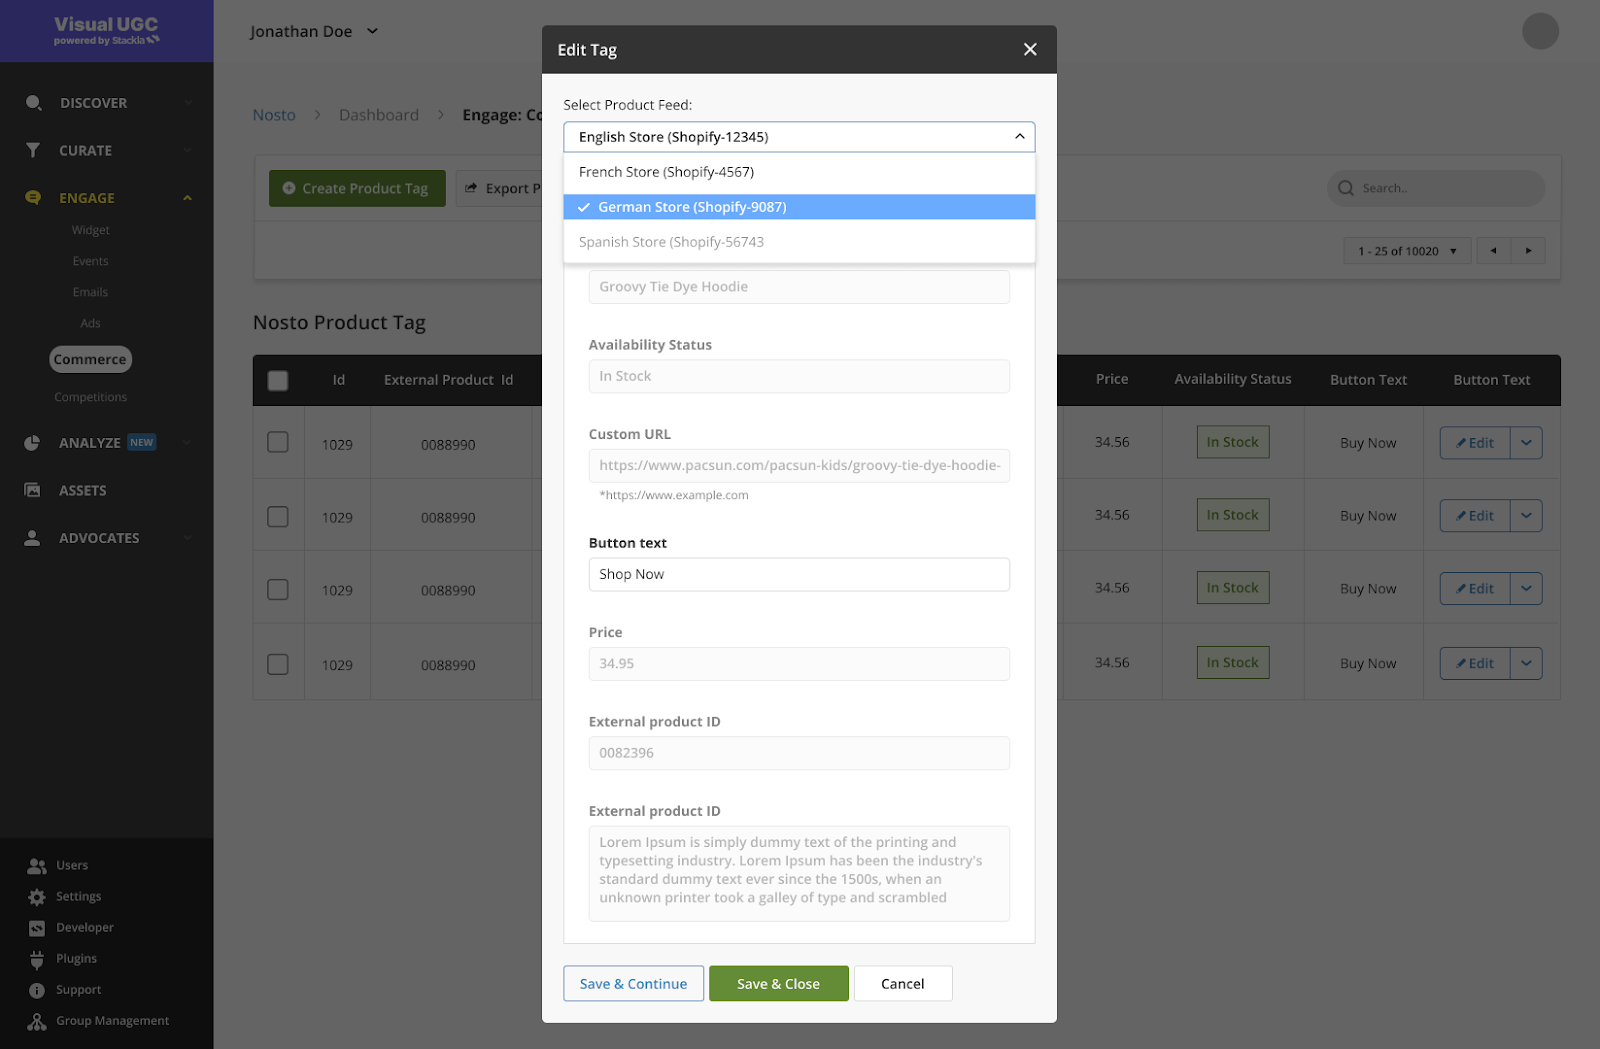The width and height of the screenshot is (1600, 1049).
Task: Close the Edit Tag dialog
Action: (1030, 50)
